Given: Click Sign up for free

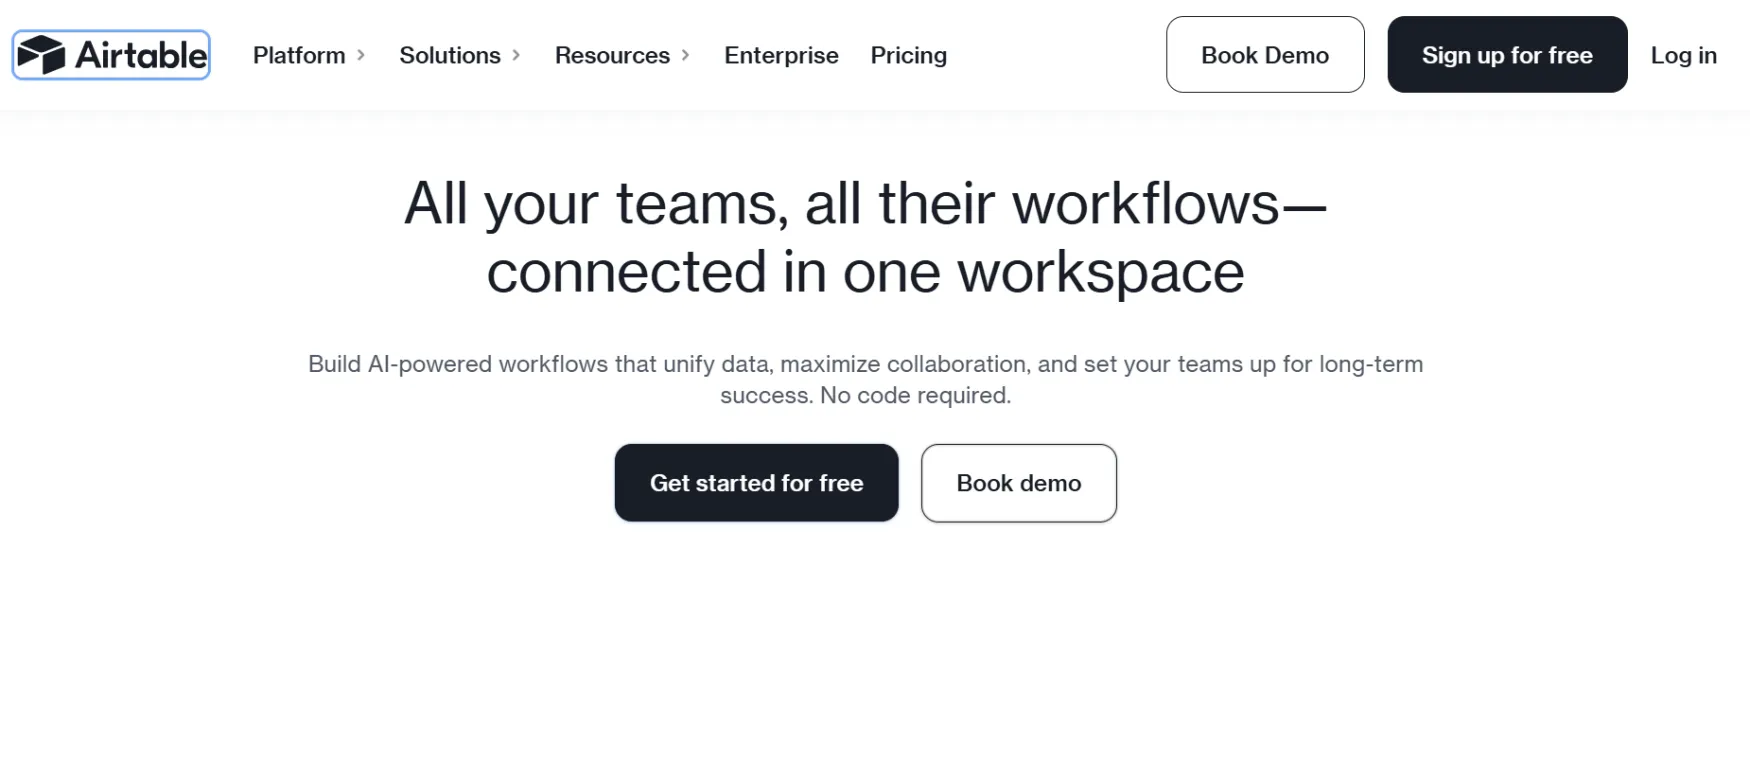Looking at the screenshot, I should pyautogui.click(x=1506, y=55).
